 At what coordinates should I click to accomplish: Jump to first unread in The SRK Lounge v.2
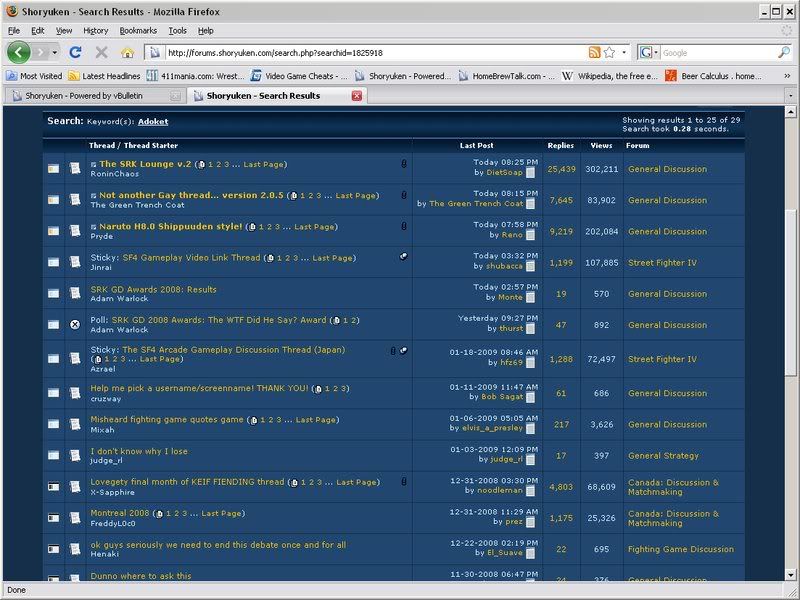click(93, 165)
